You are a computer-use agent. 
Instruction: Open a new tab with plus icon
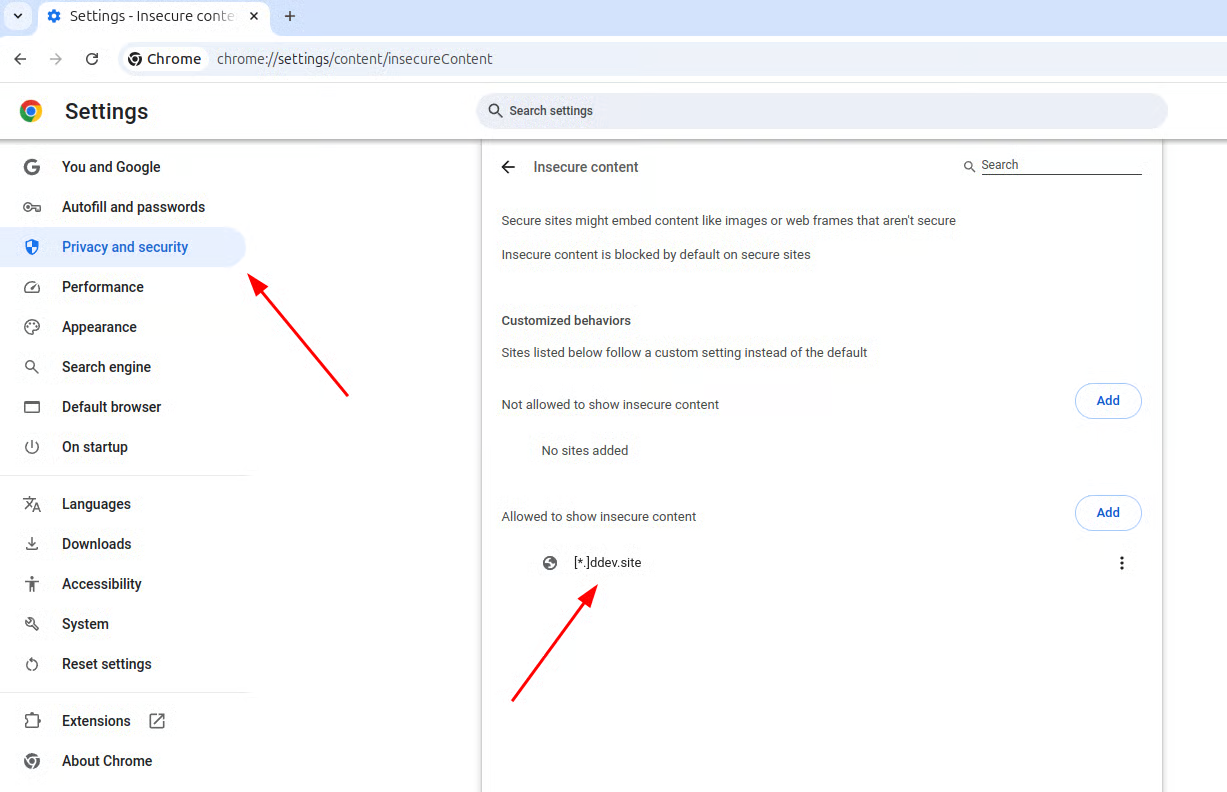290,16
